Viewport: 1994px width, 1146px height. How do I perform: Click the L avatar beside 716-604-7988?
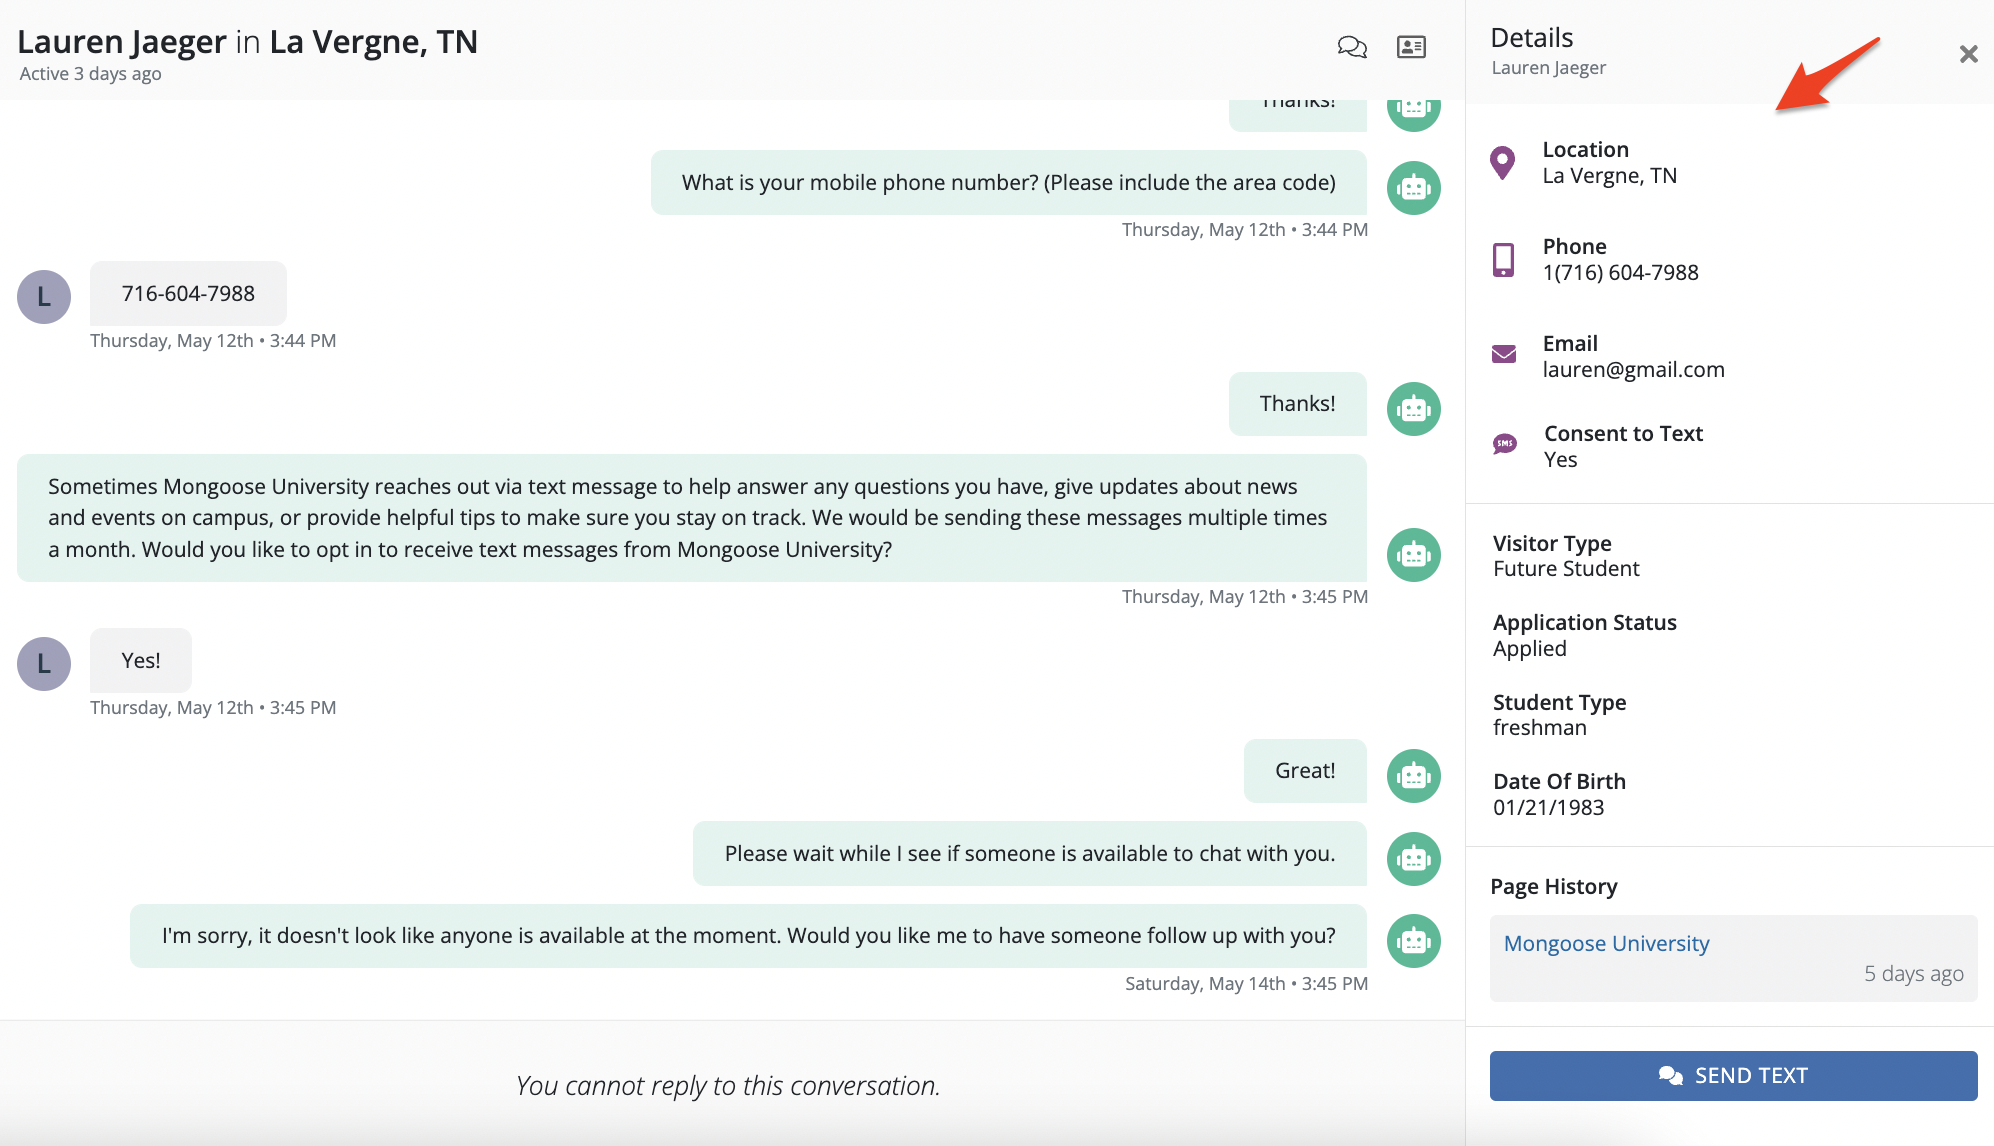(44, 297)
